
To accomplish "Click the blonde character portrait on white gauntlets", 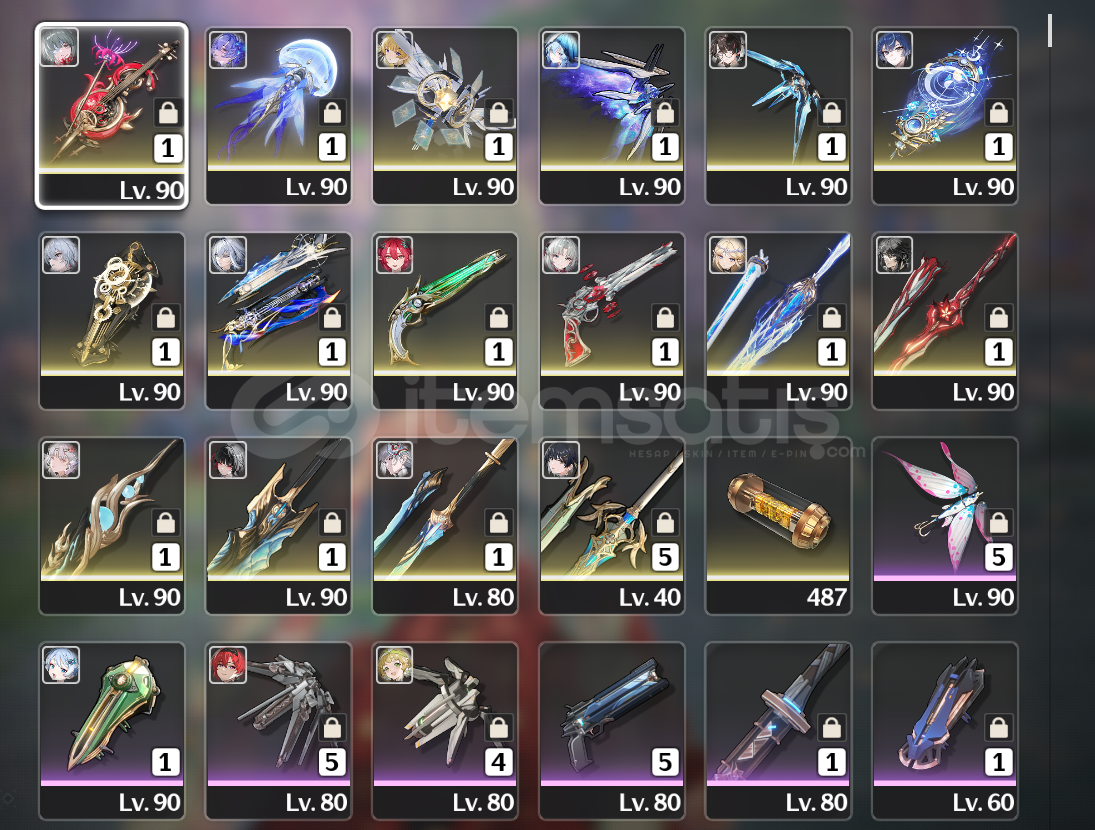I will 395,665.
